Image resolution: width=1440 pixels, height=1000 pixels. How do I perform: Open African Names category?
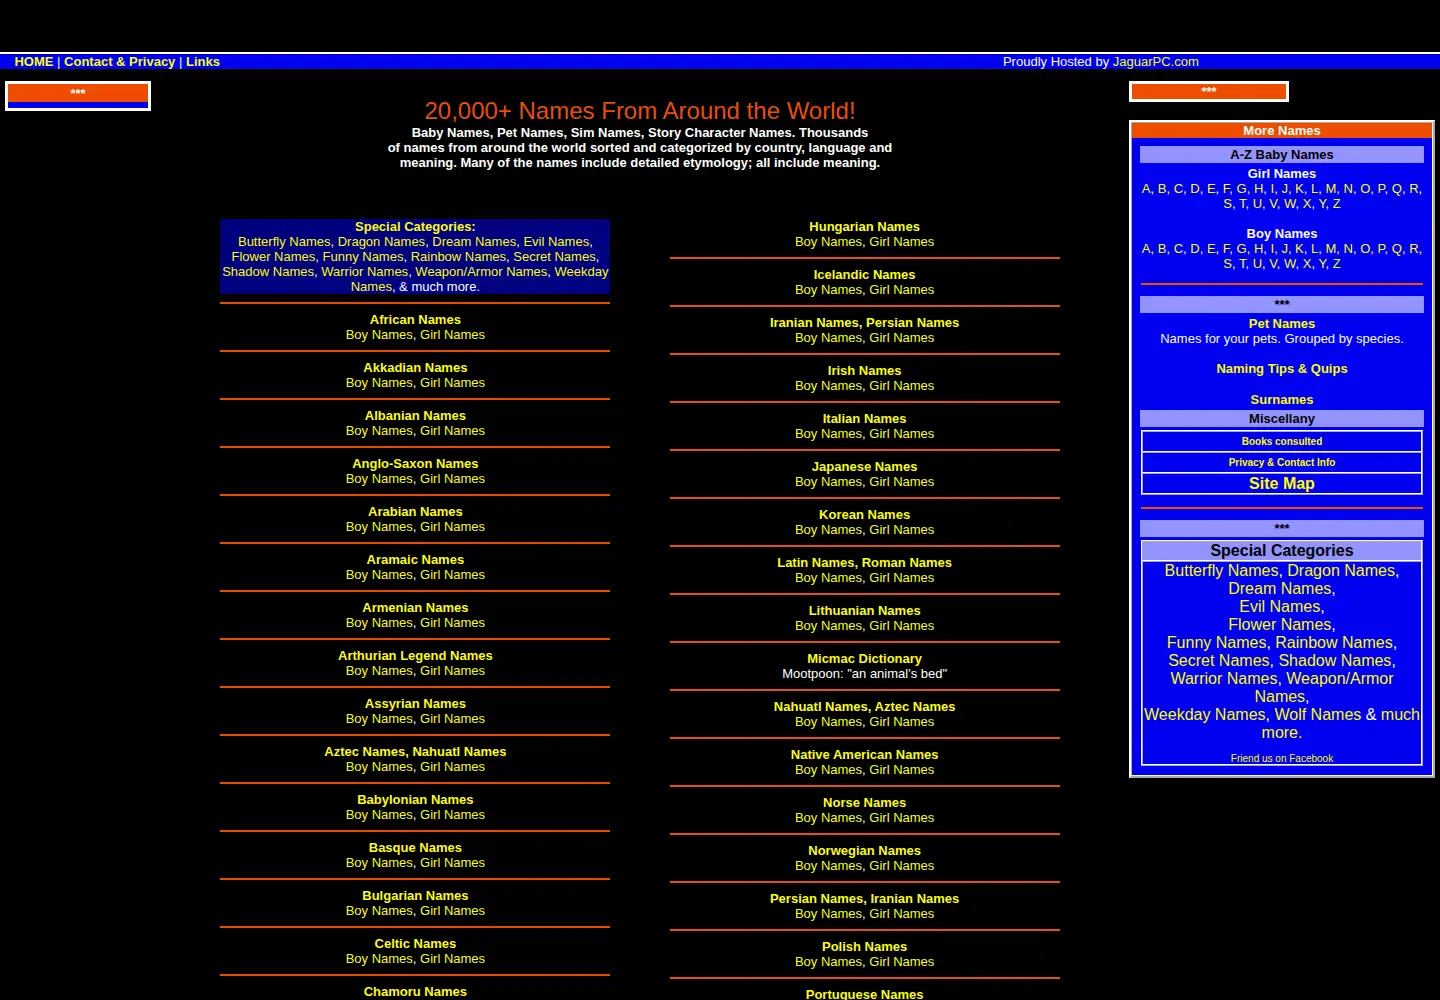tap(415, 320)
